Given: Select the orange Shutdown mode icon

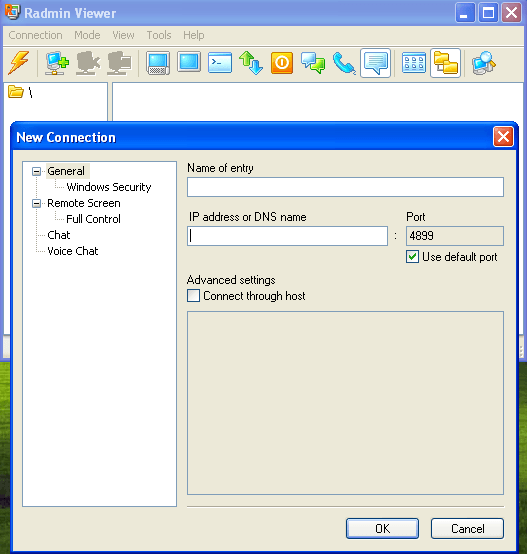Looking at the screenshot, I should [x=282, y=63].
